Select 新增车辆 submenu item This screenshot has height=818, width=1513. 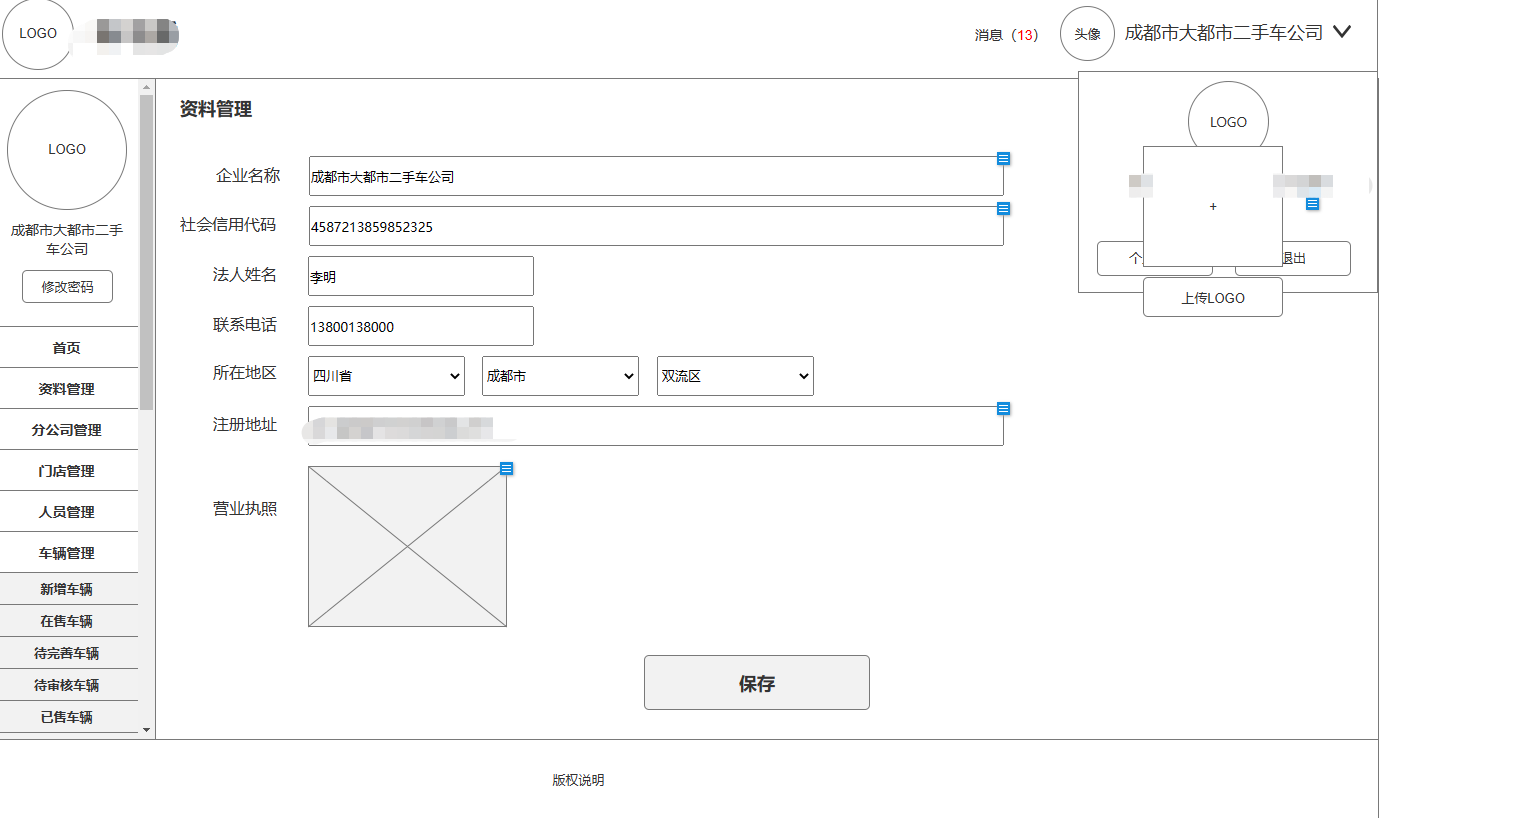68,589
